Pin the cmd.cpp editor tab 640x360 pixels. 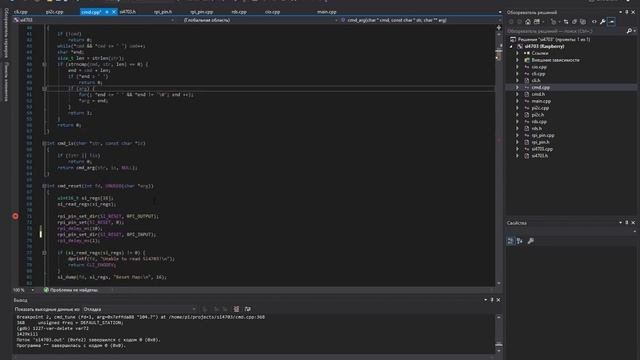[107, 12]
